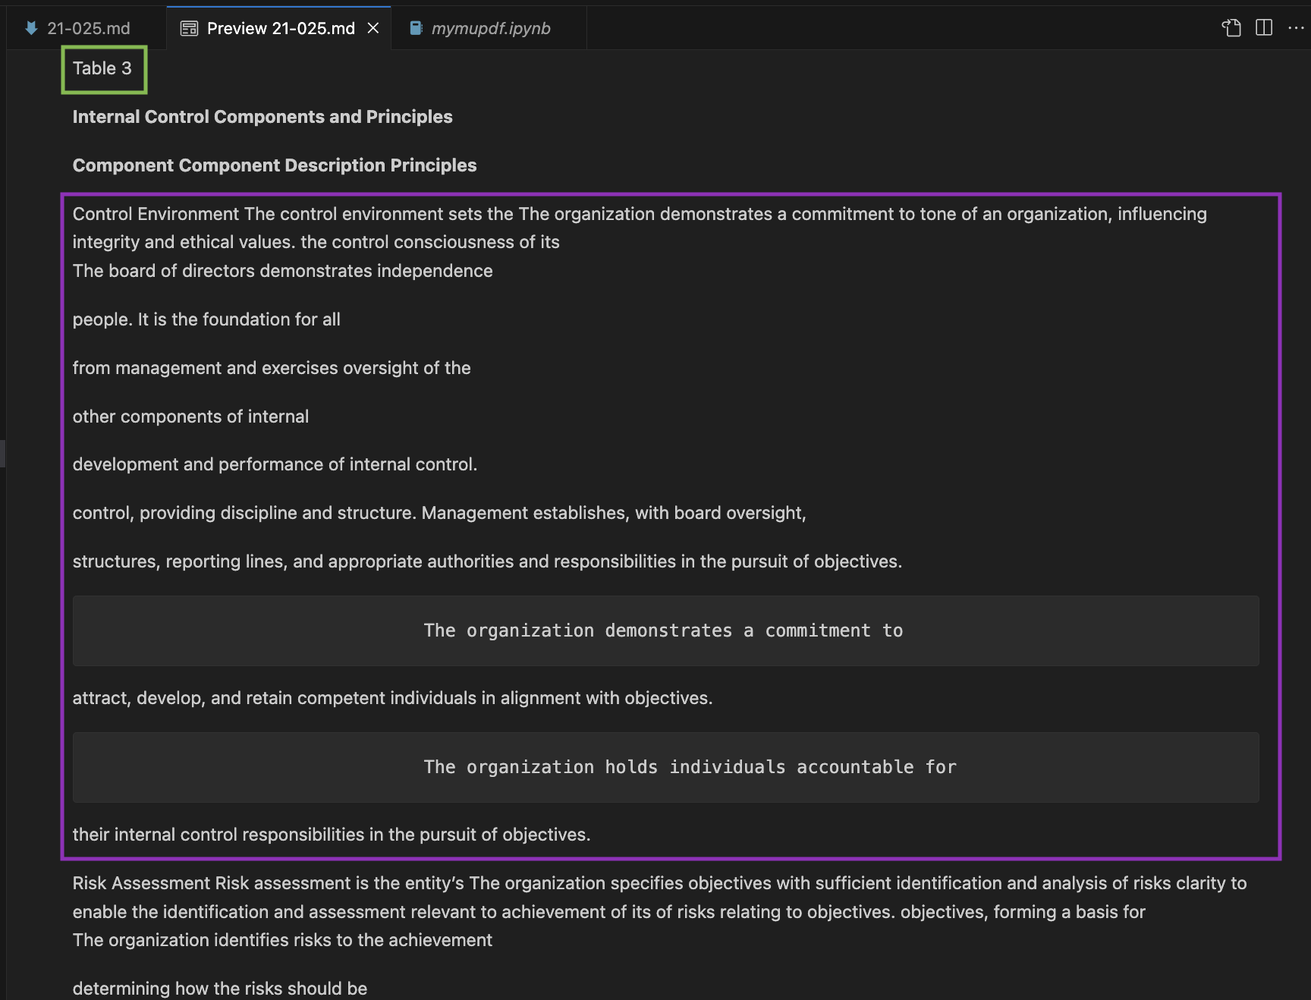Click the heading Internal Control Components and Principles
1311x1000 pixels.
262,116
